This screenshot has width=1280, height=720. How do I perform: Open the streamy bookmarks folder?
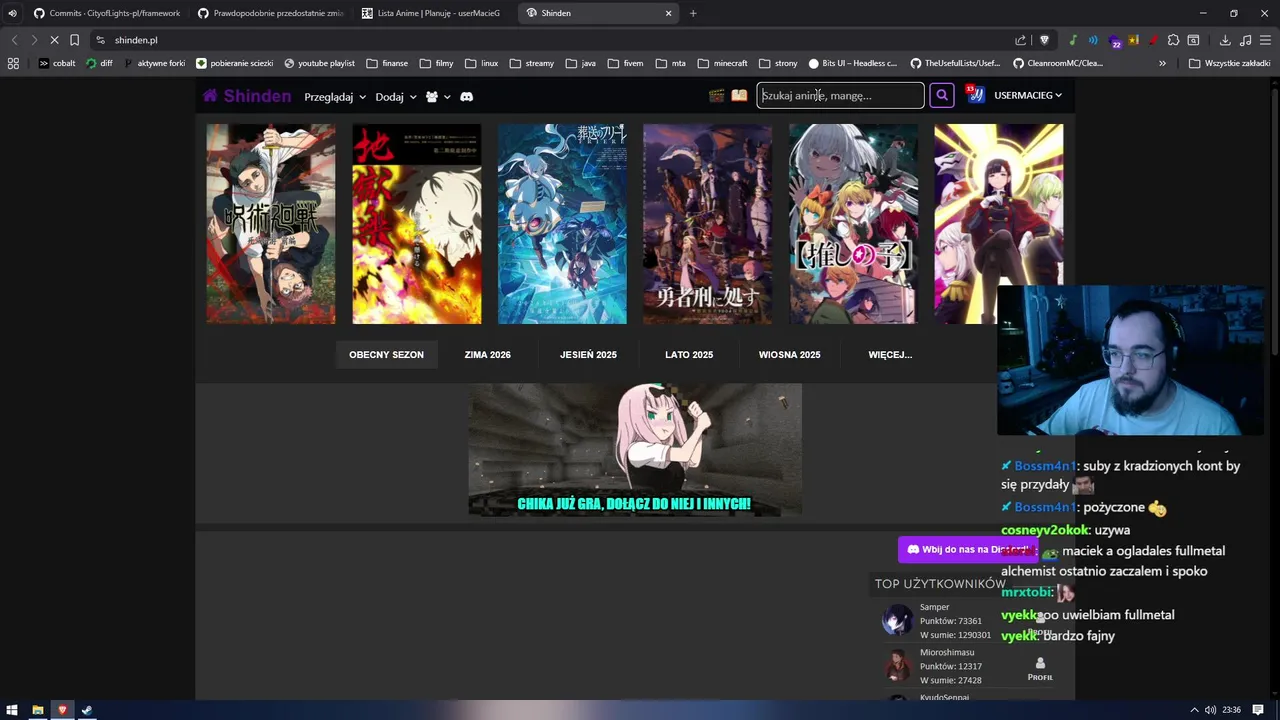pyautogui.click(x=531, y=63)
